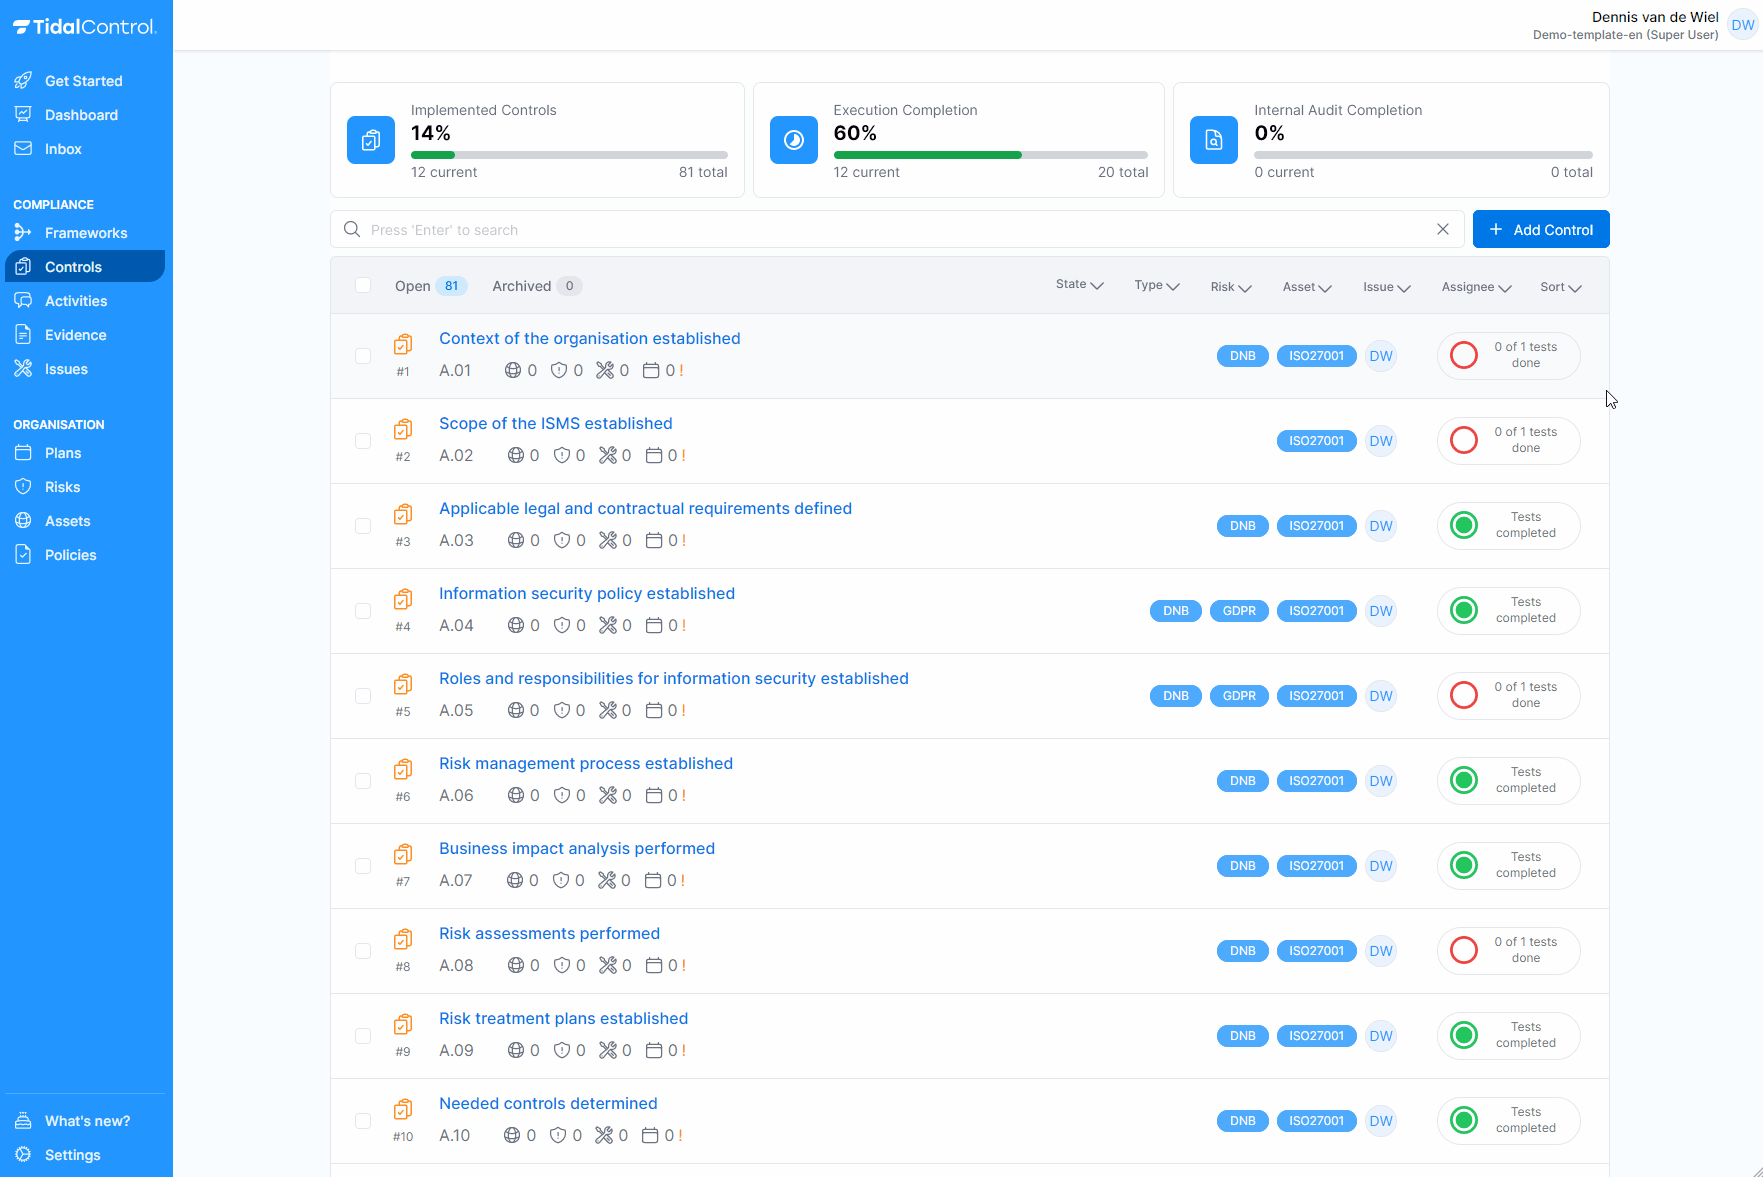
Task: Open the Issues page
Action: coord(65,368)
